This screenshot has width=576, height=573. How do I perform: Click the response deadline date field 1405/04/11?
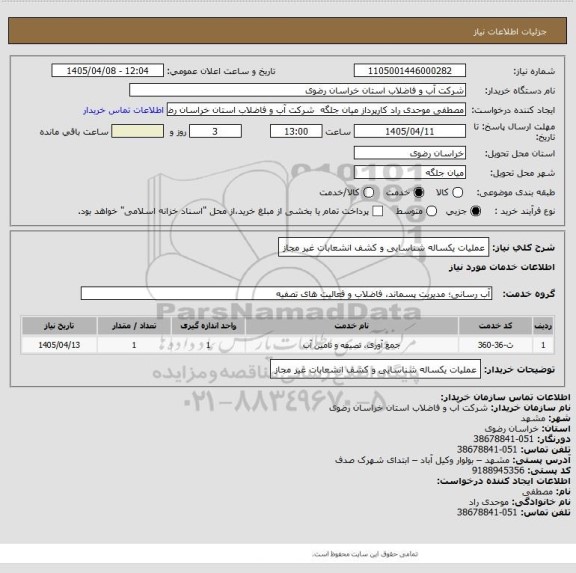[410, 131]
